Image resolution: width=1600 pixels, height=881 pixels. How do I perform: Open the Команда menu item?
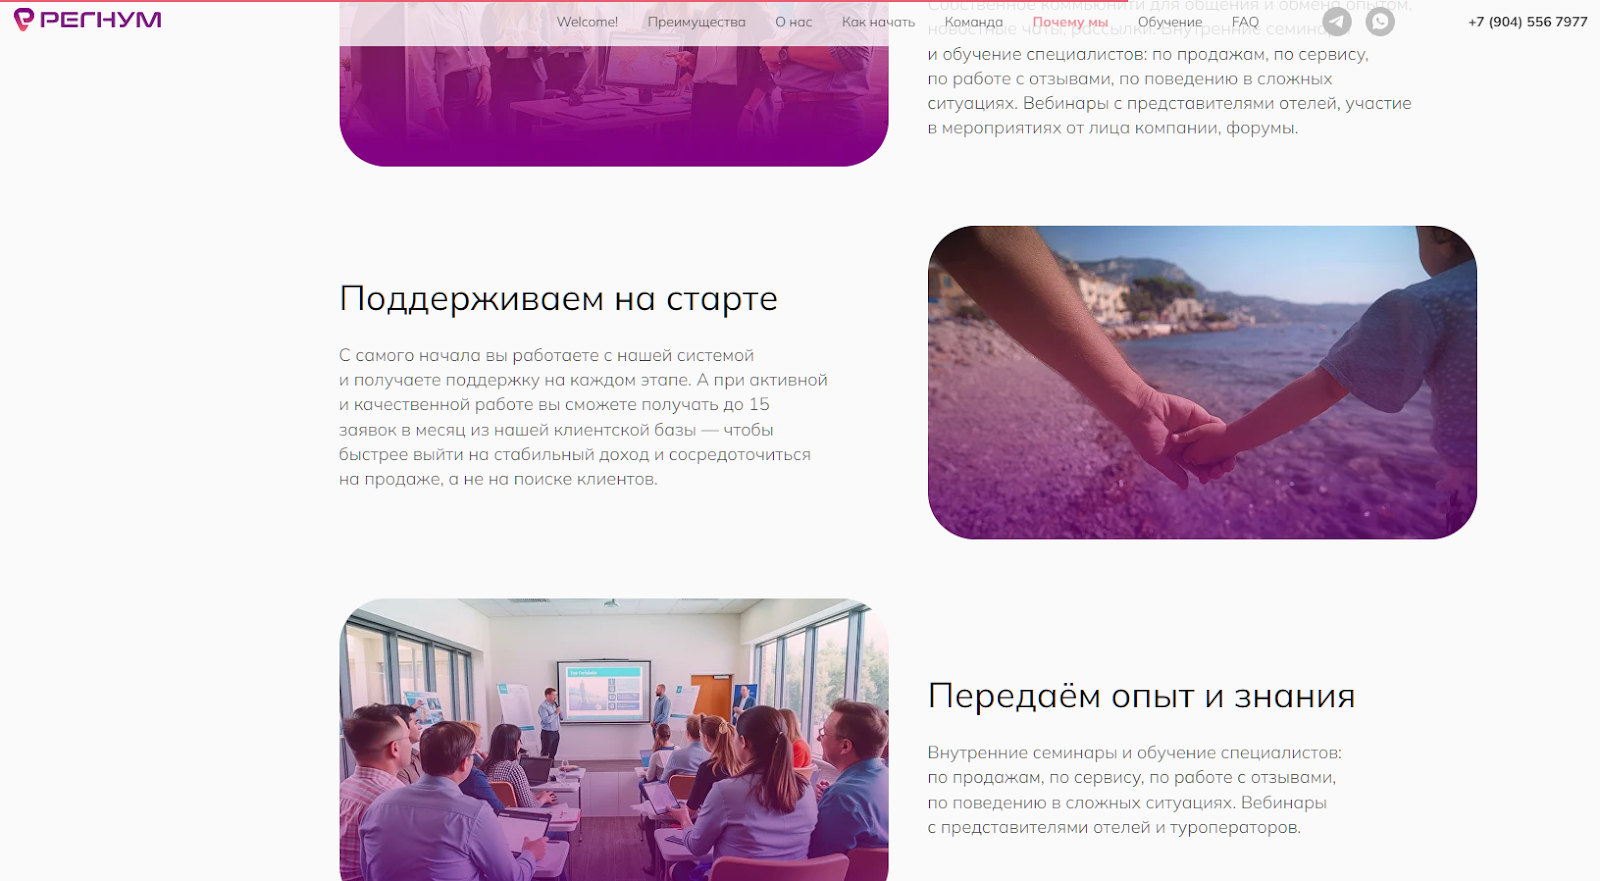(x=973, y=22)
